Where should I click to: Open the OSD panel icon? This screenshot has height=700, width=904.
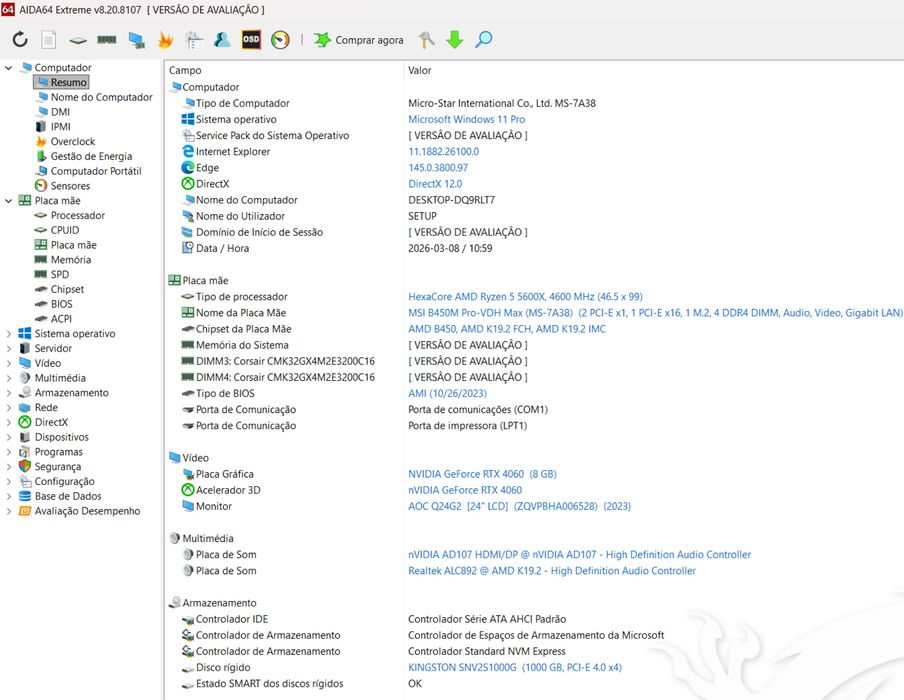(x=251, y=39)
